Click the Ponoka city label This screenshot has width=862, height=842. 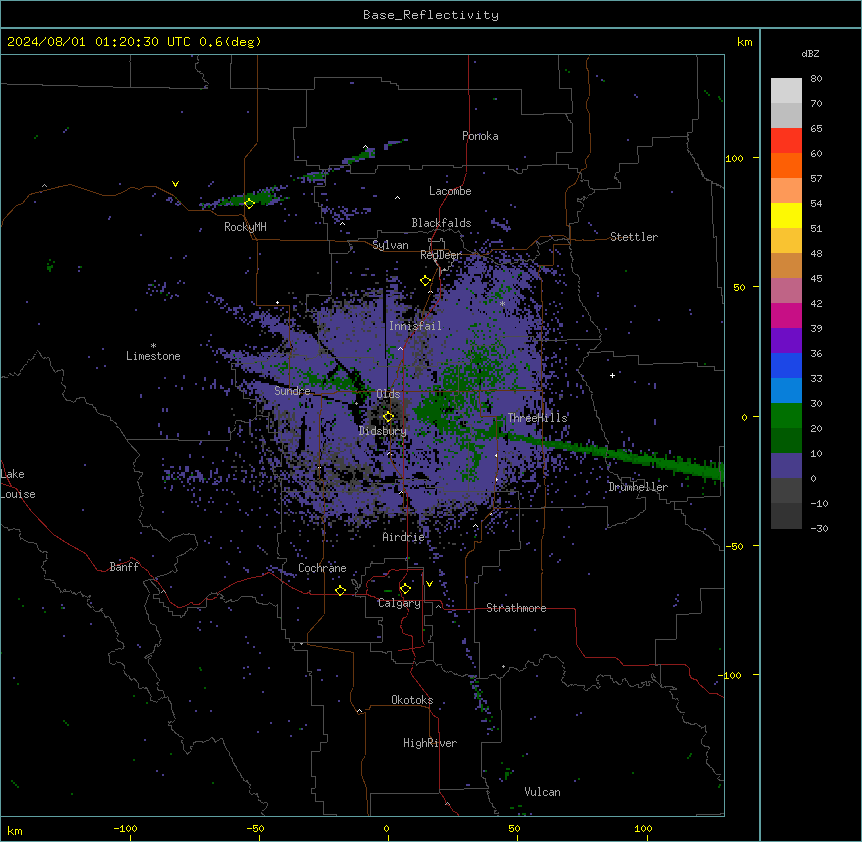[480, 136]
